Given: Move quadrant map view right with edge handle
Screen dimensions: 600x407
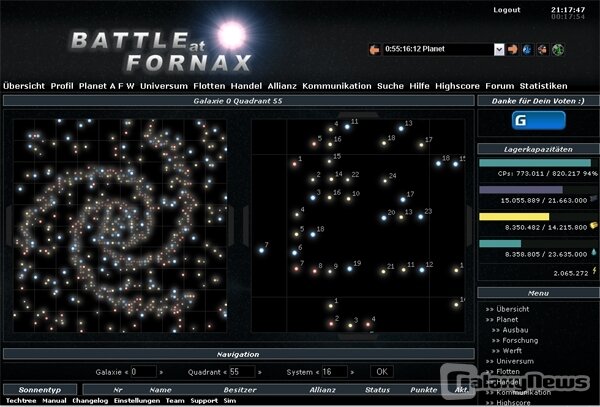Looking at the screenshot, I should click(x=470, y=226).
